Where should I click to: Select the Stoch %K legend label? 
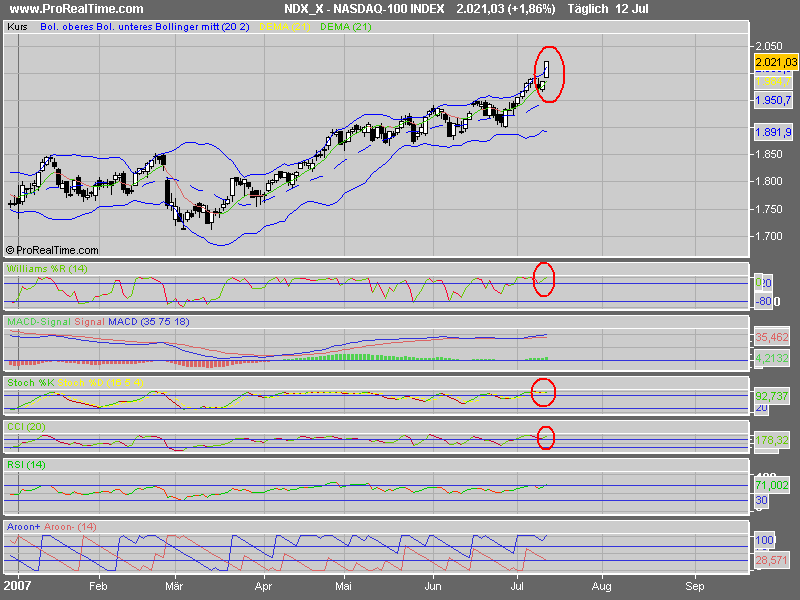pos(31,383)
